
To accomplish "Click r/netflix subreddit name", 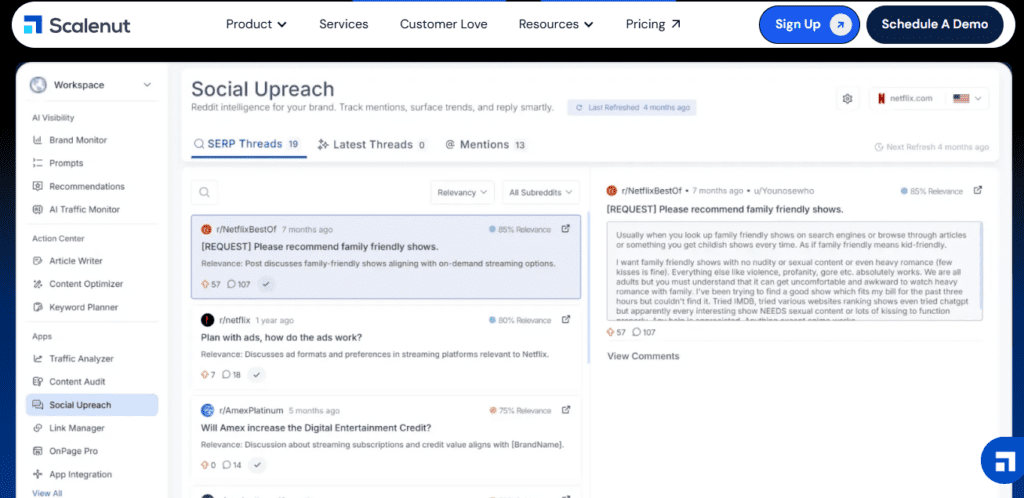I will tap(234, 320).
